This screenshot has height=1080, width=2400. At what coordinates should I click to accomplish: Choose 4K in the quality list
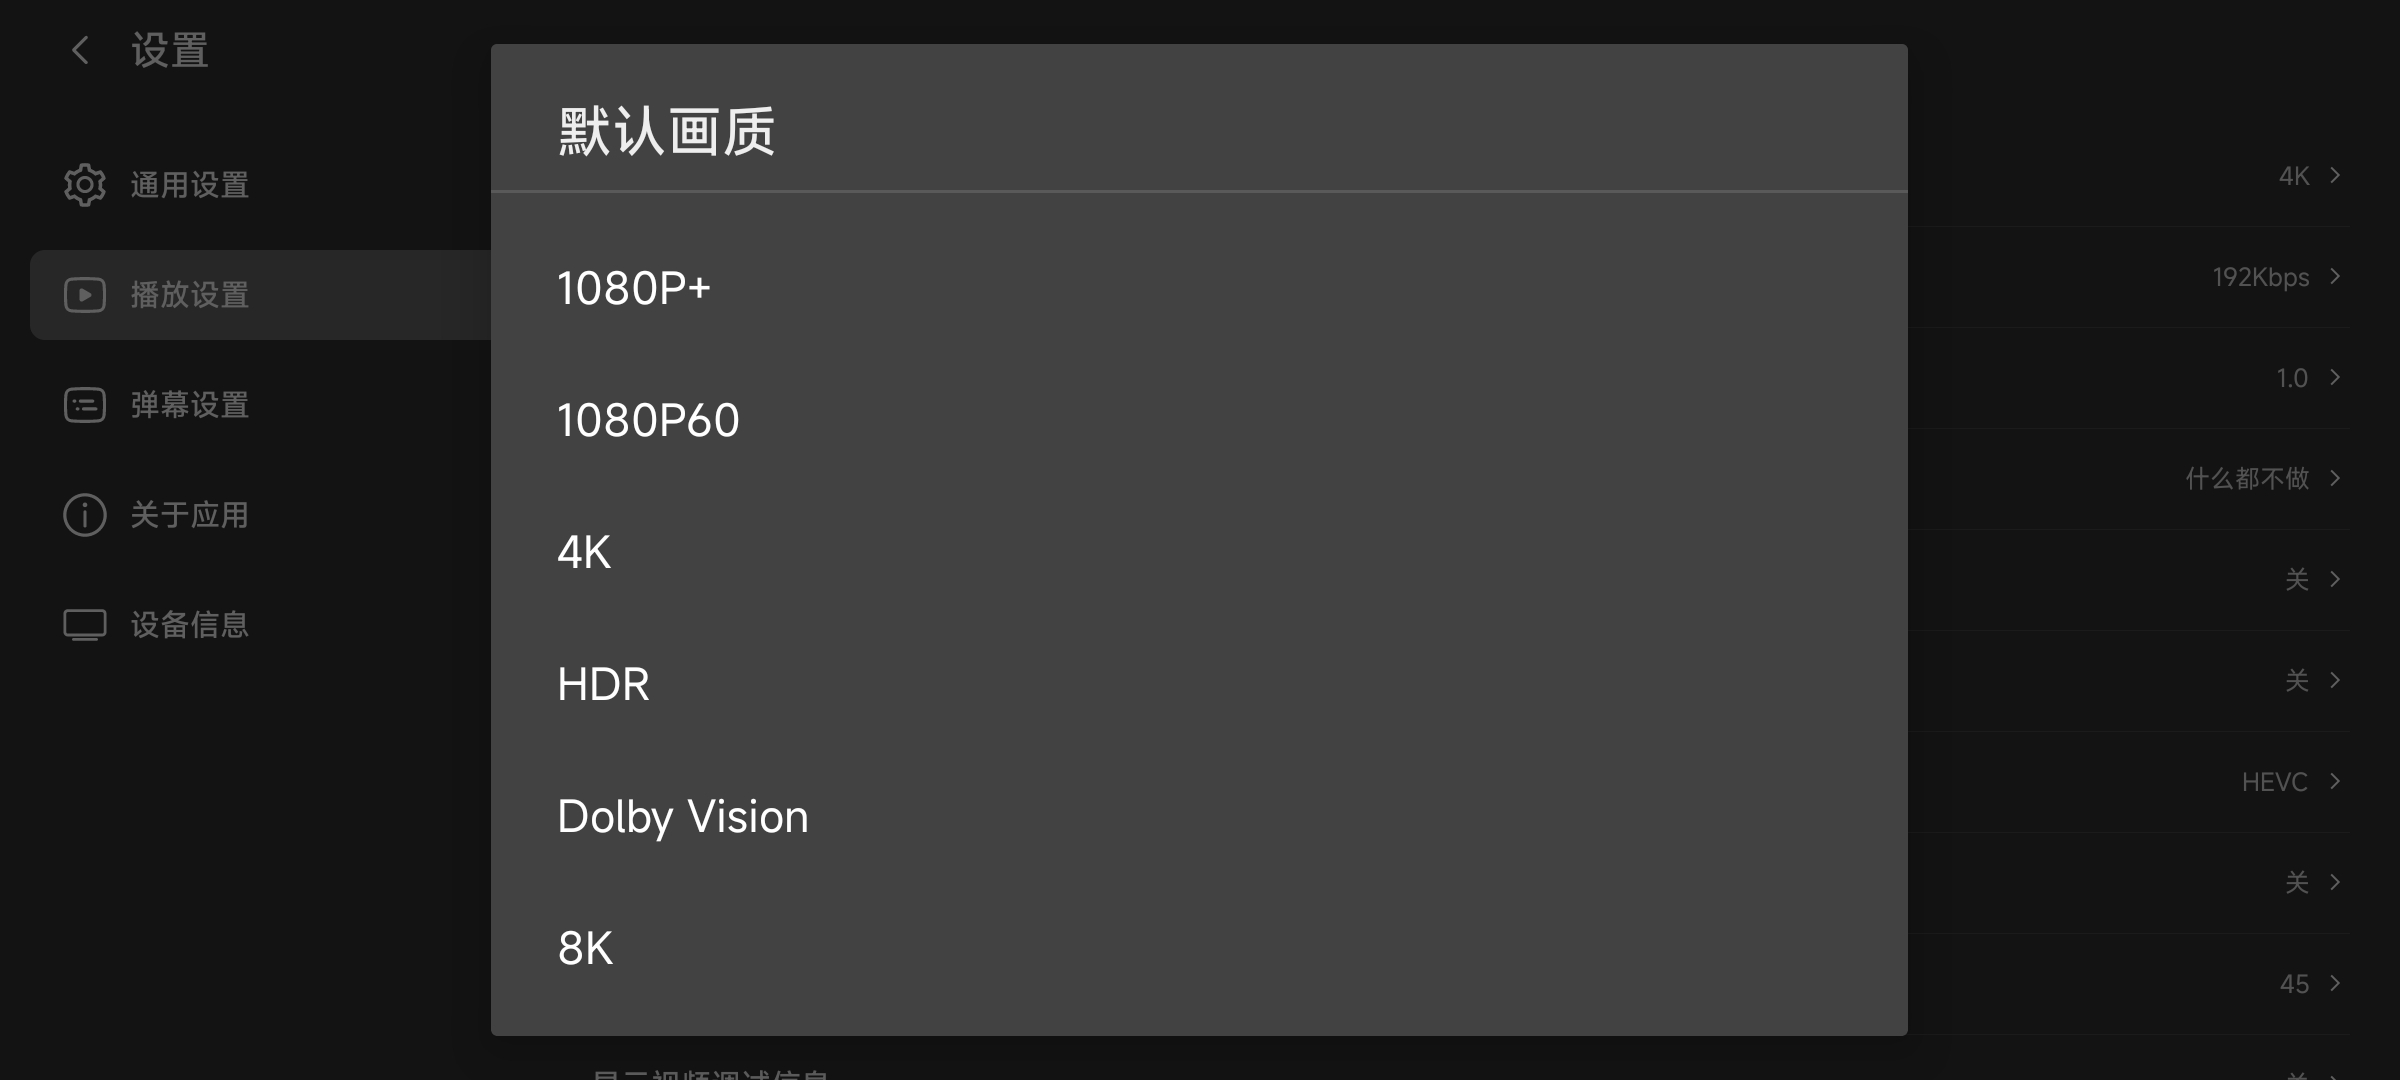tap(584, 553)
